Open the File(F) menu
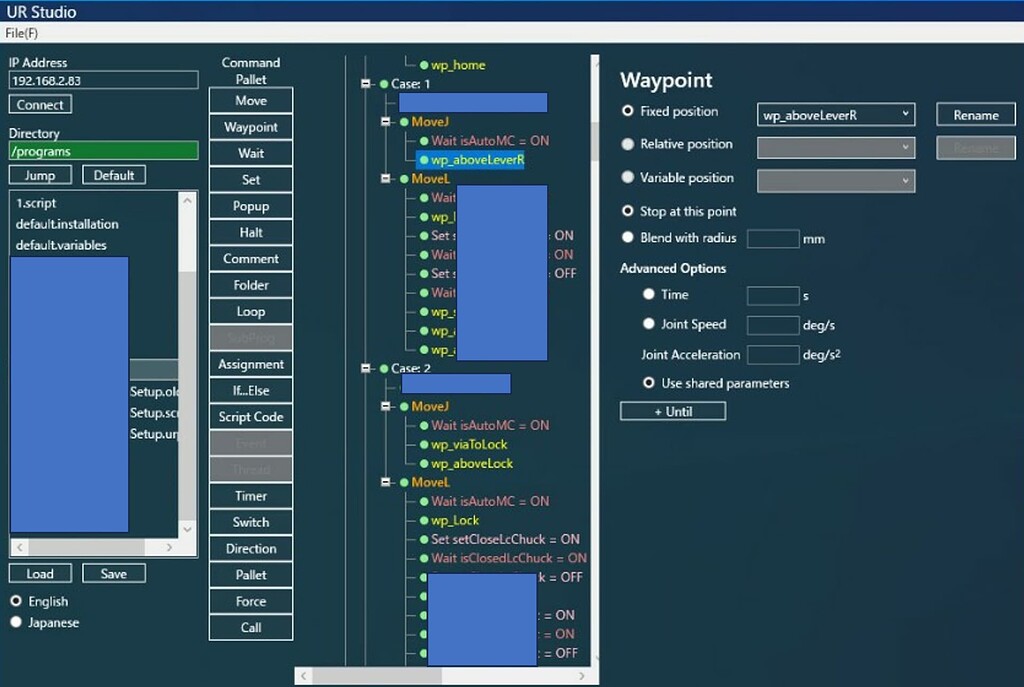 point(22,33)
